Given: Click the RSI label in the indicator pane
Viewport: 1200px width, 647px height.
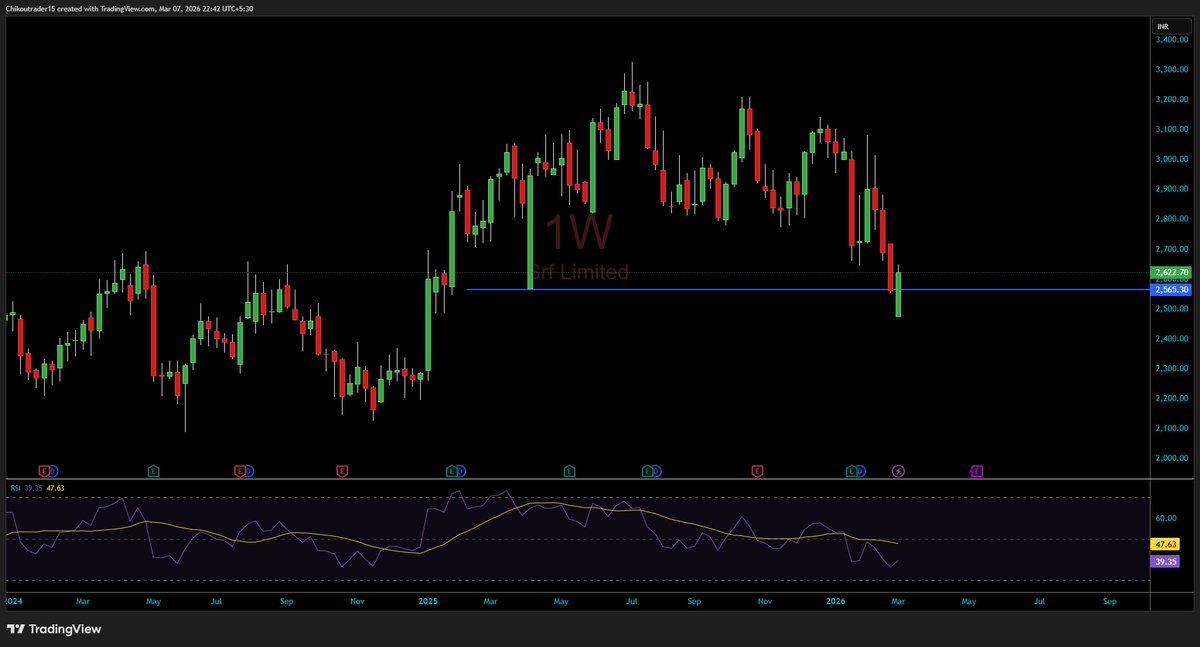Looking at the screenshot, I should click(16, 489).
